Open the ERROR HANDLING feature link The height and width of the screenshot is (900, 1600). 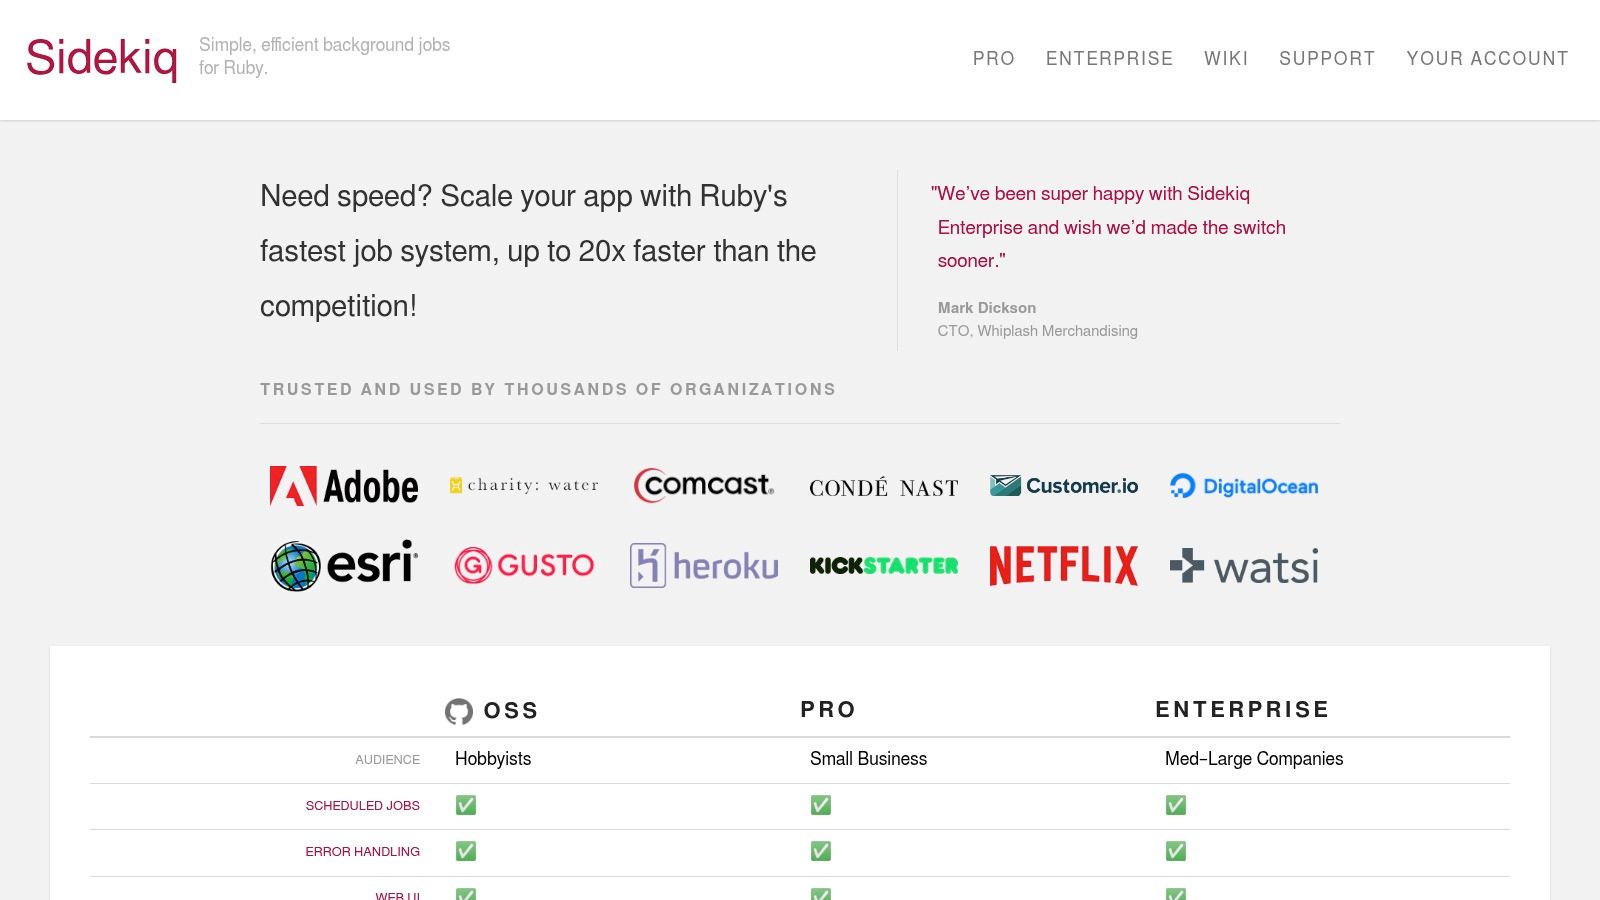point(362,851)
